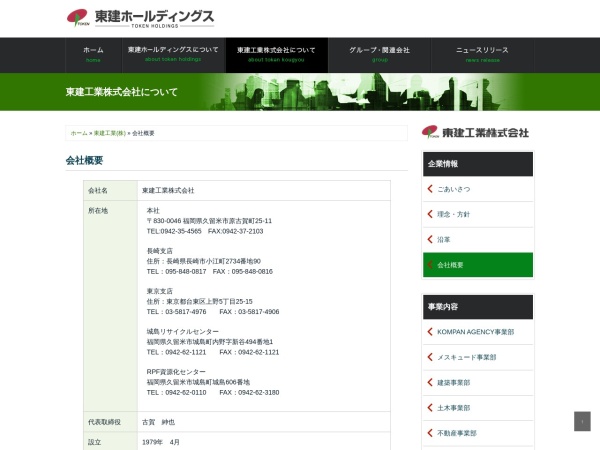Click the 事業内容 sidebar heading
600x450 pixels.
[x=478, y=307]
